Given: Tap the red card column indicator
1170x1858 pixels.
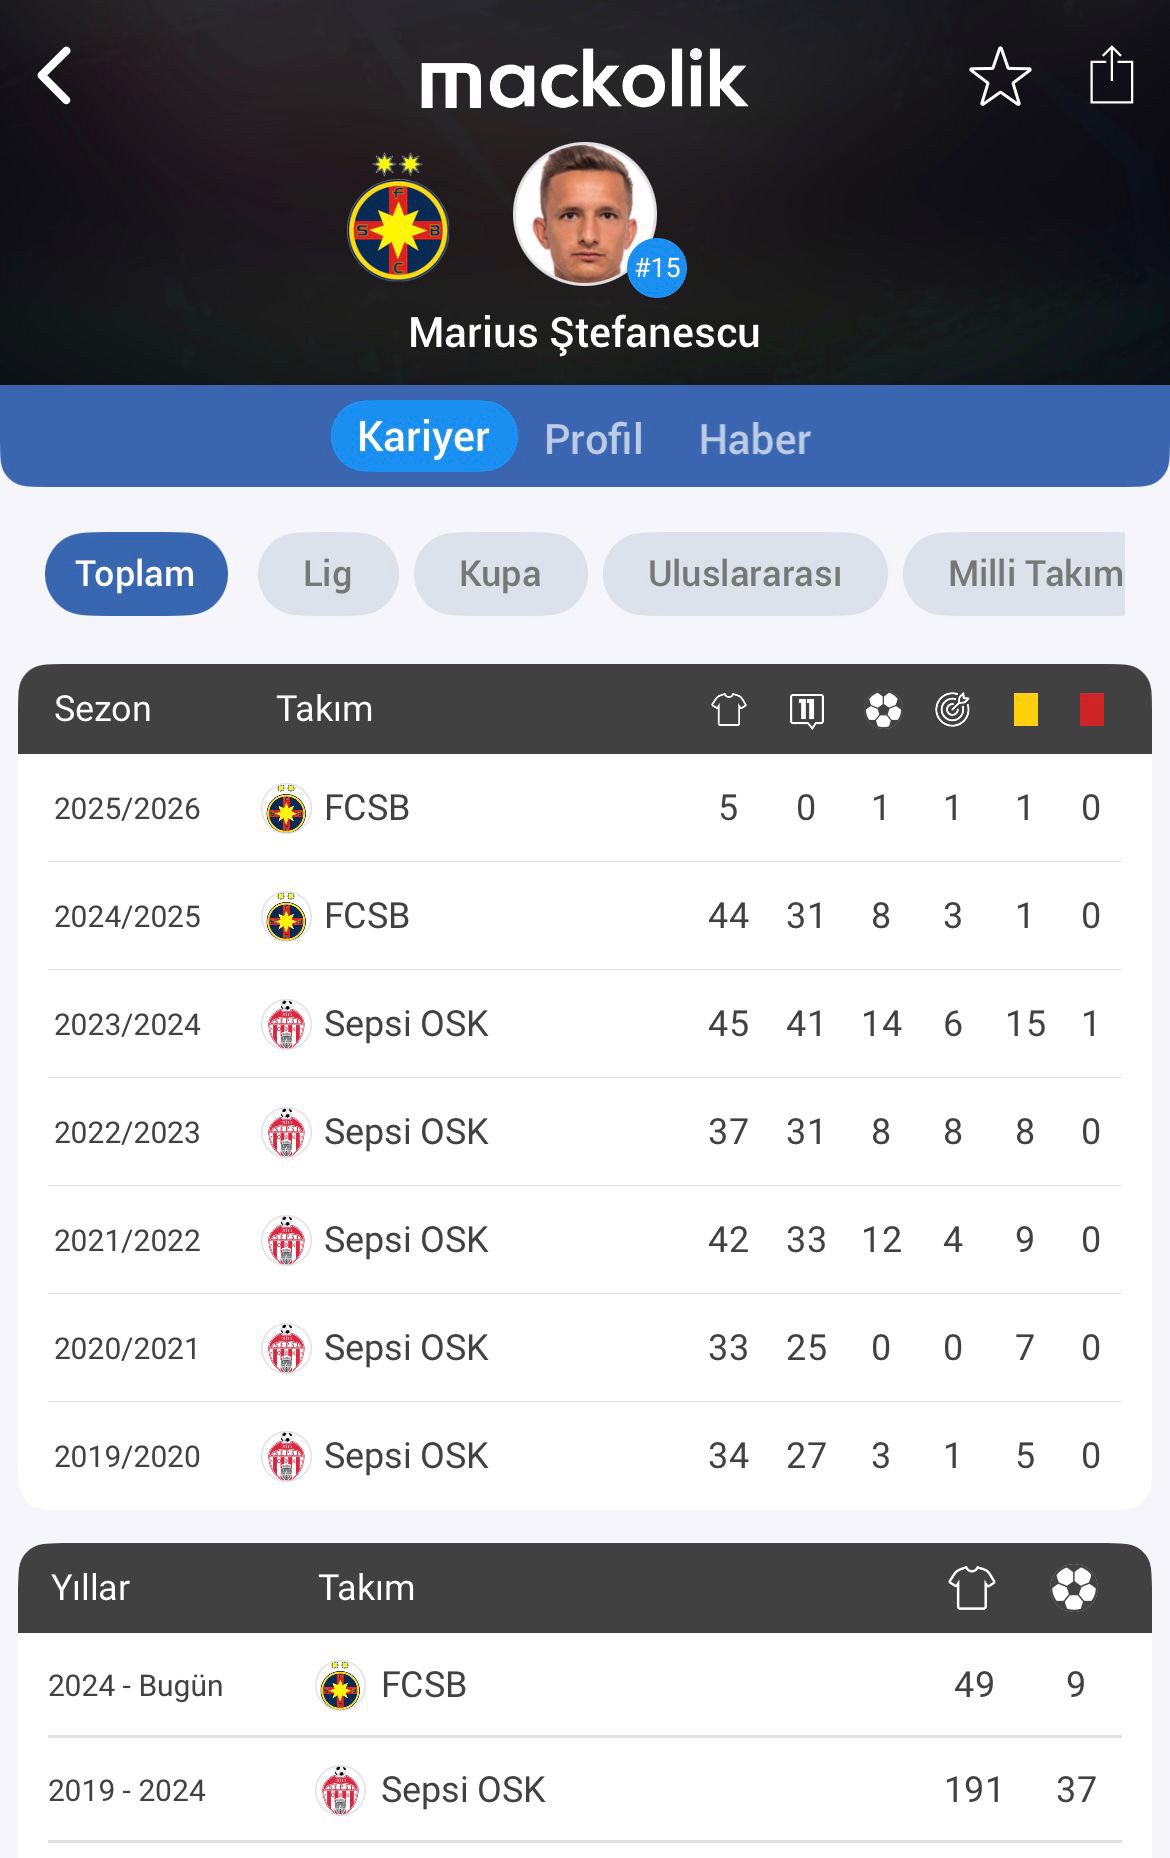Looking at the screenshot, I should [1092, 709].
